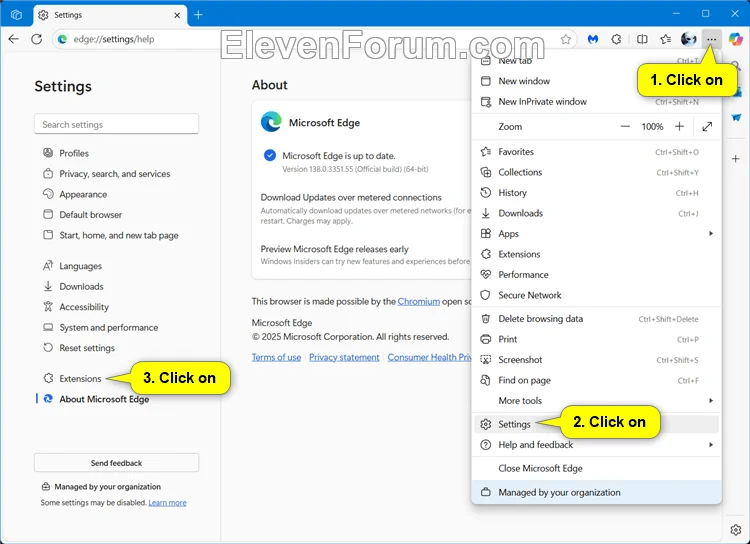Open the Learn more link
The width and height of the screenshot is (750, 544).
pyautogui.click(x=167, y=503)
